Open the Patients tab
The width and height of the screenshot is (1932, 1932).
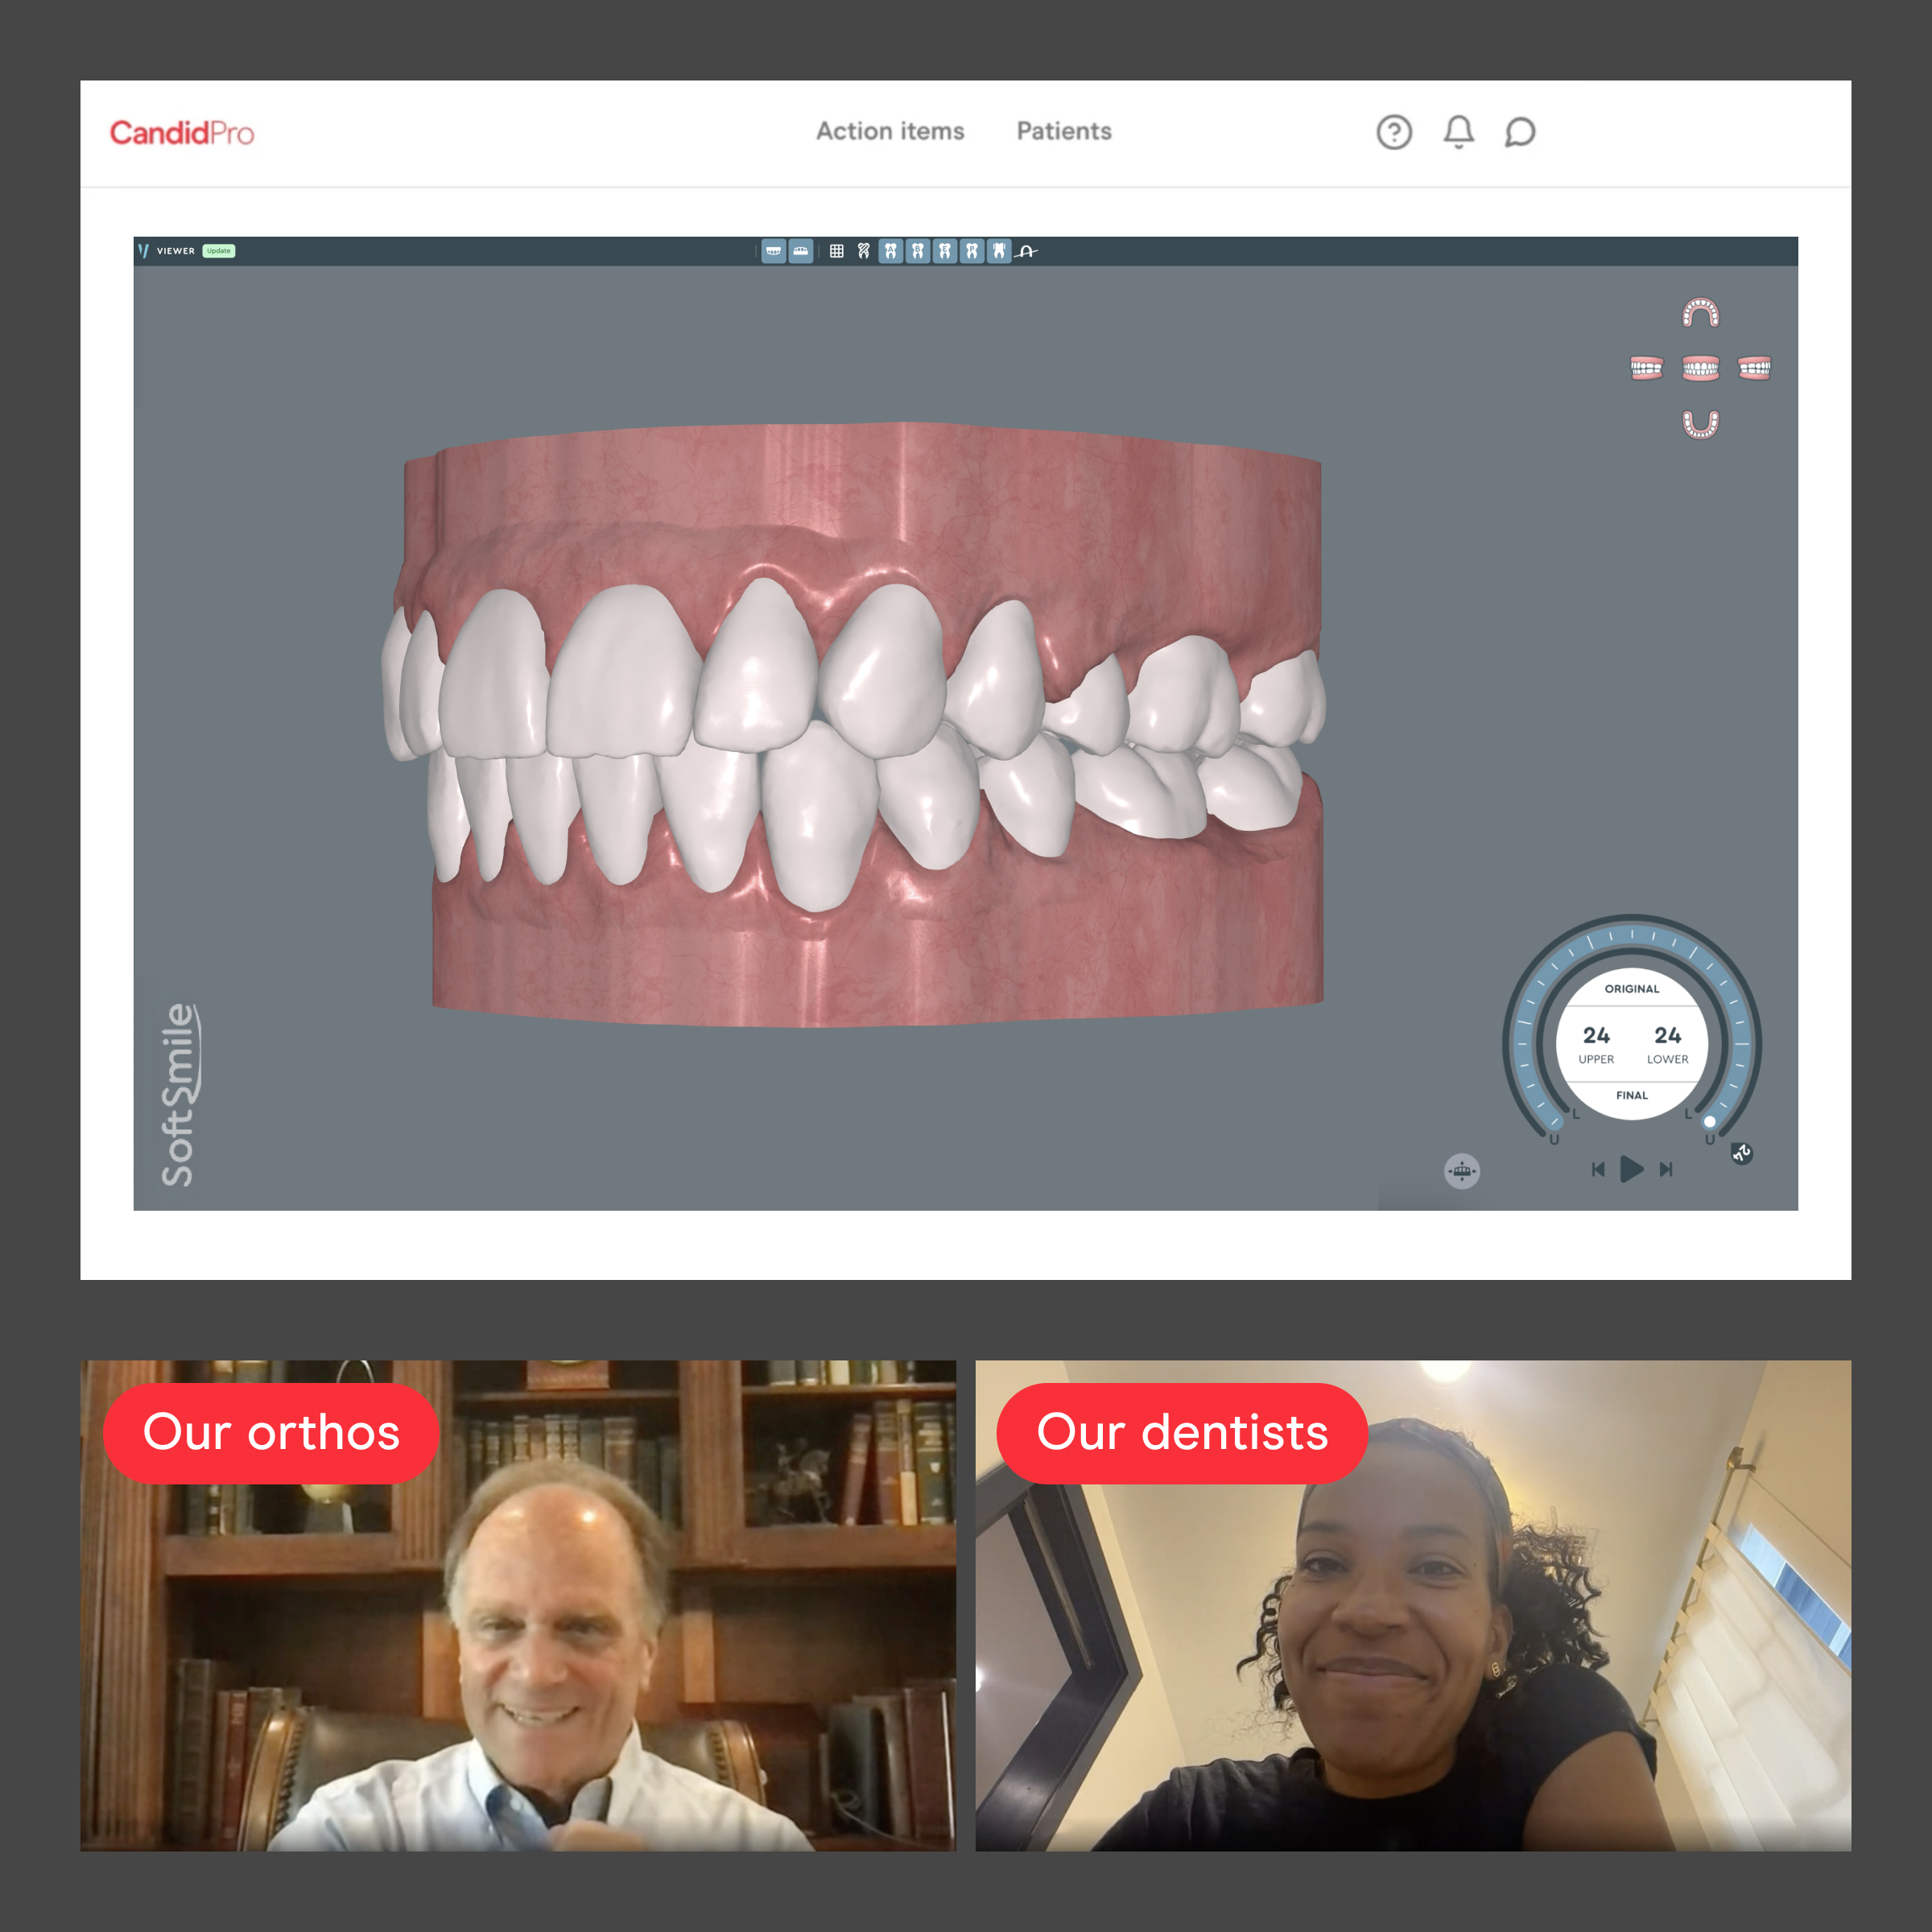1064,131
